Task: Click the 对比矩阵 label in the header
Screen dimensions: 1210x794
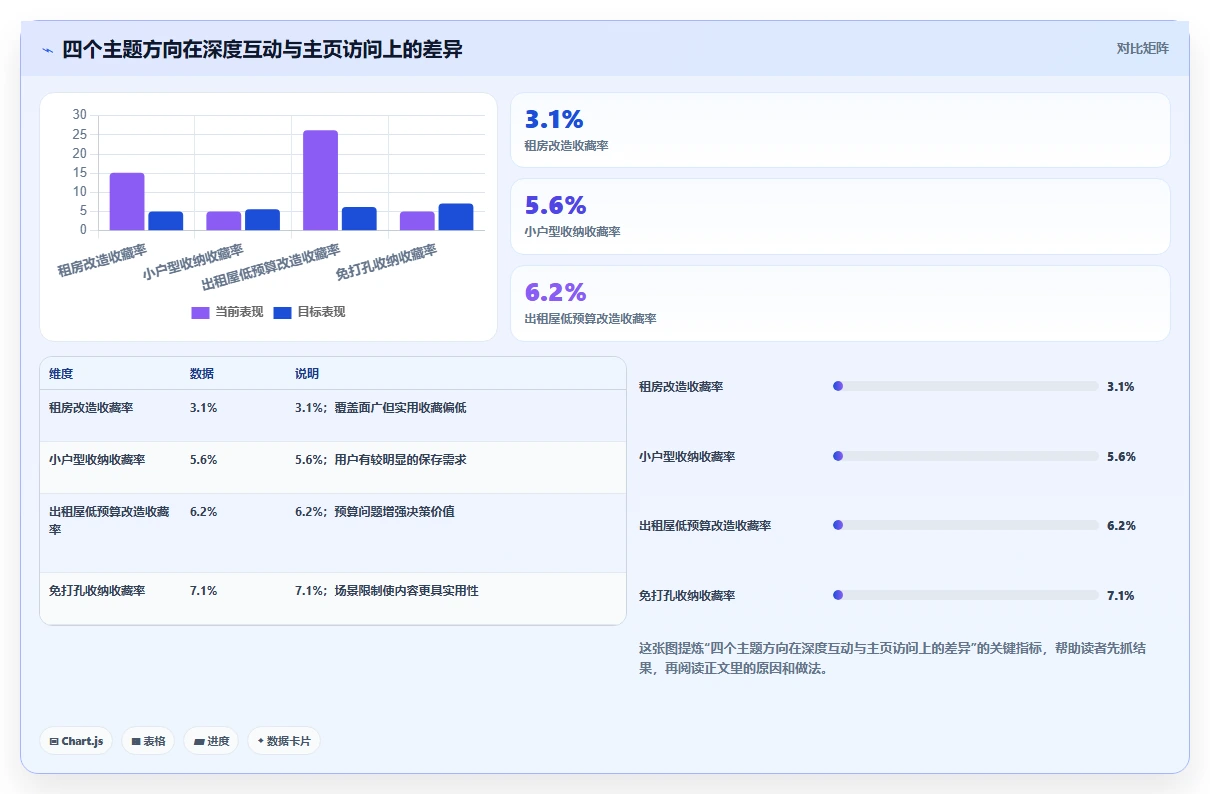Action: (1143, 48)
